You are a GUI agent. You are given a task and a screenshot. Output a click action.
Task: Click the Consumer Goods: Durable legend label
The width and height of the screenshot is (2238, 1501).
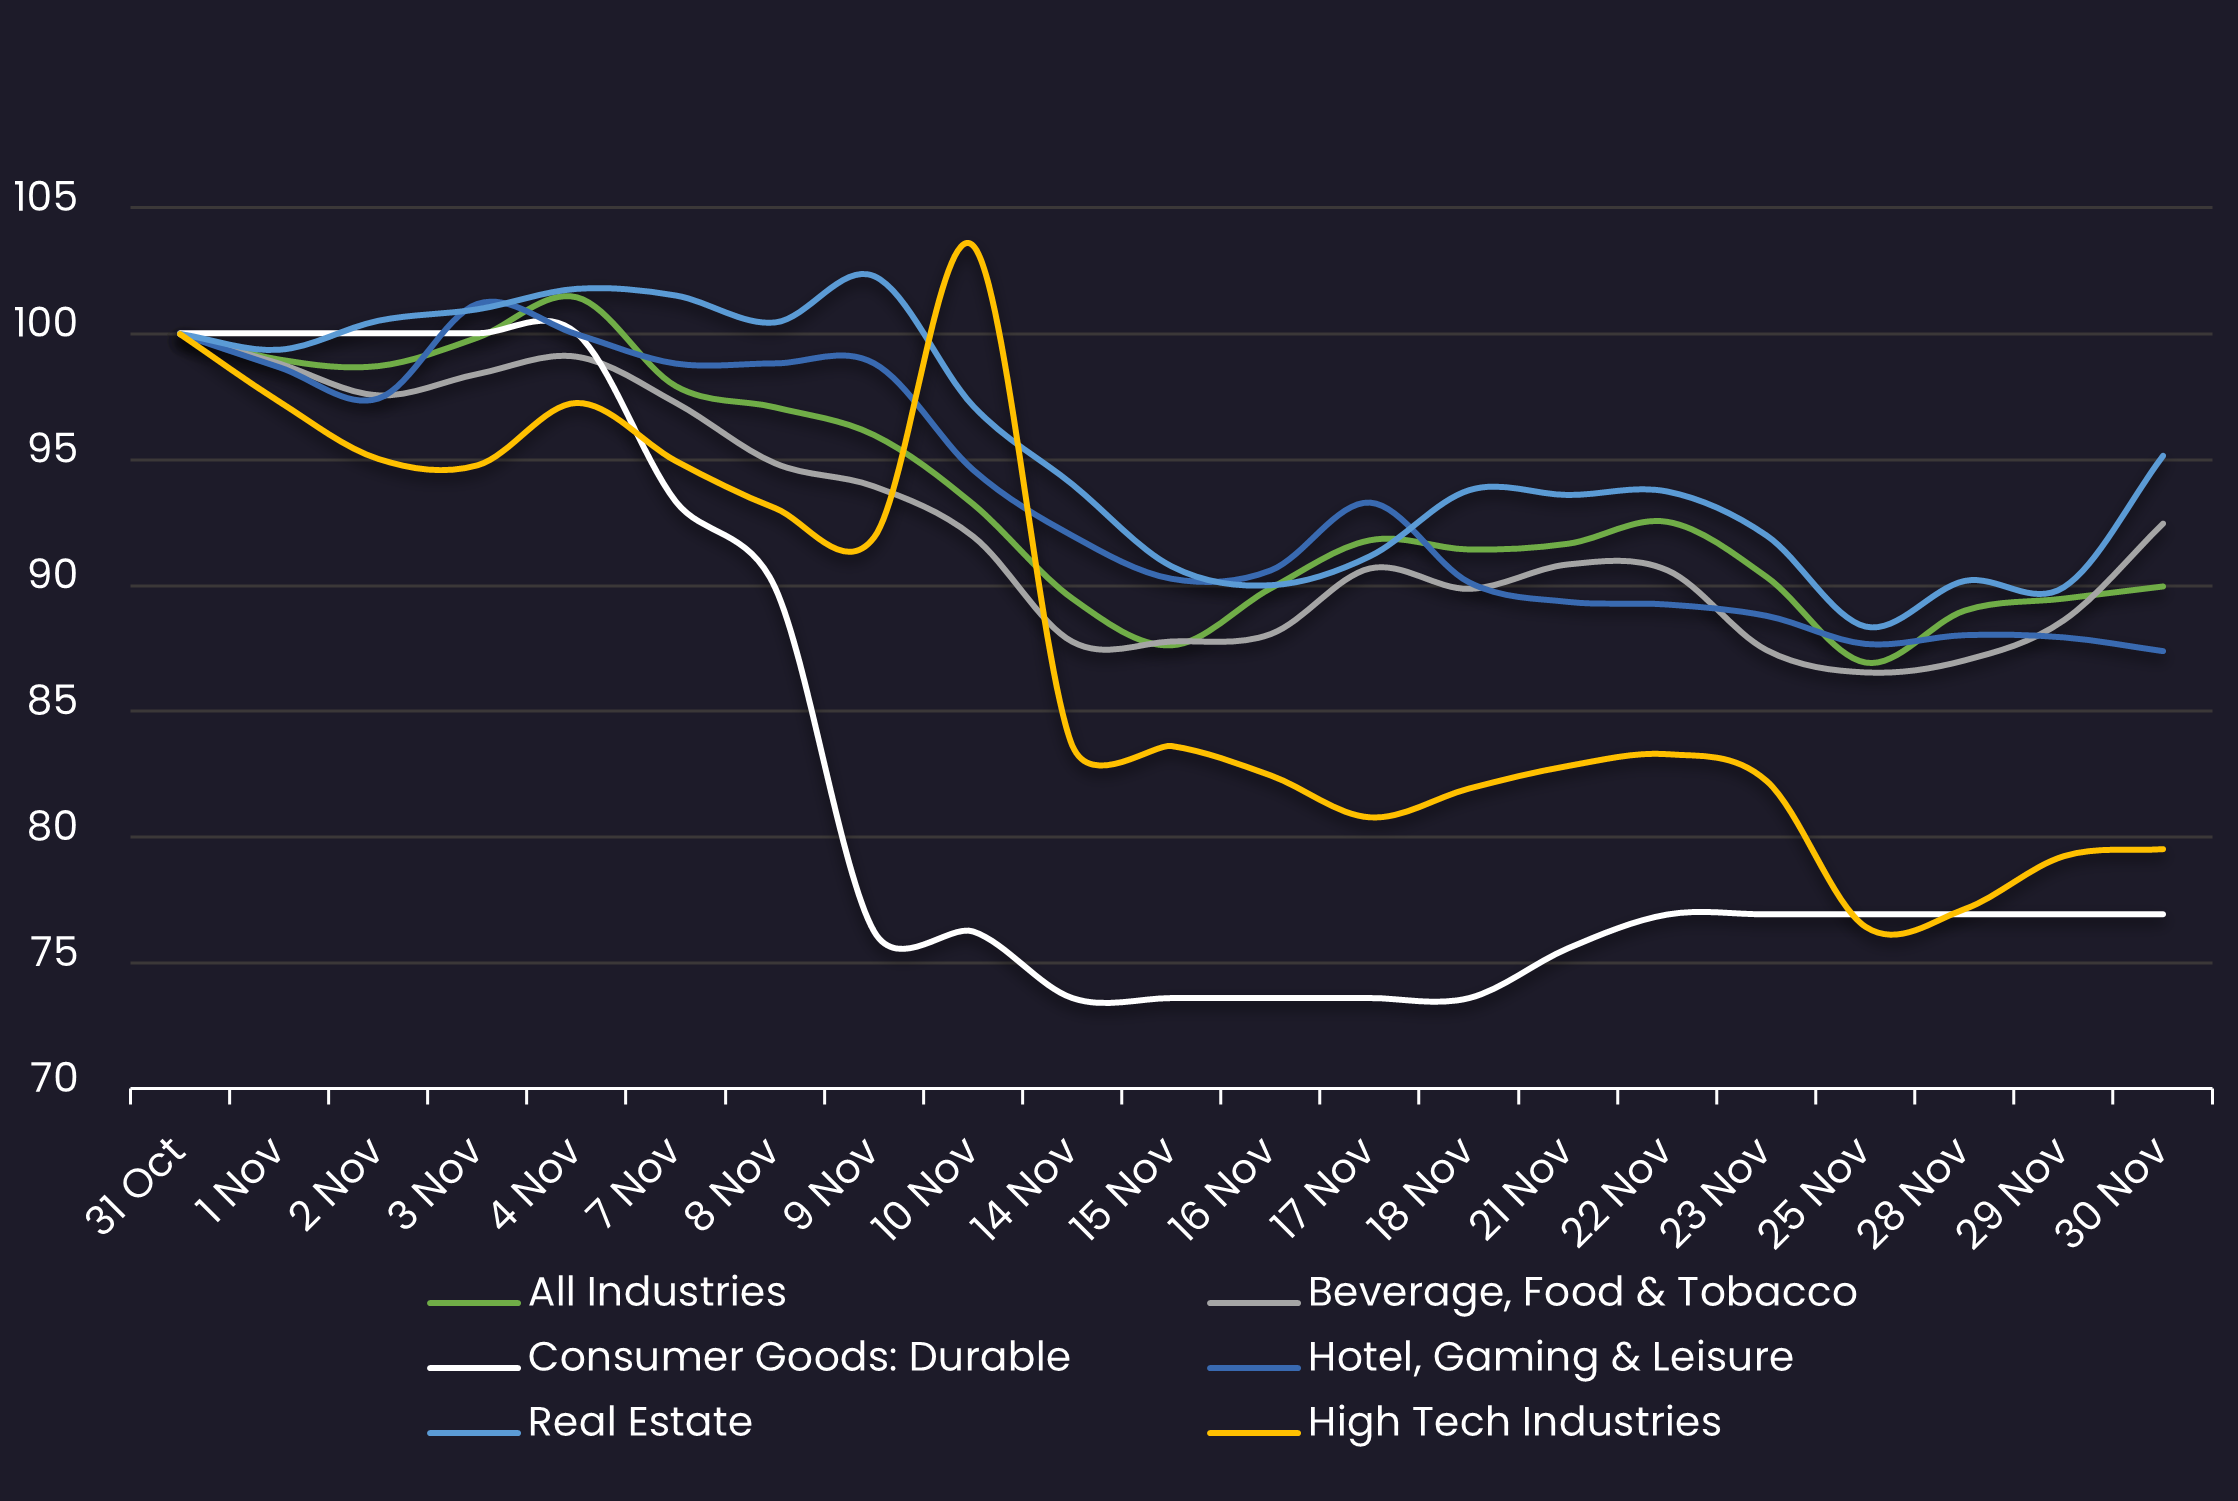point(798,1357)
